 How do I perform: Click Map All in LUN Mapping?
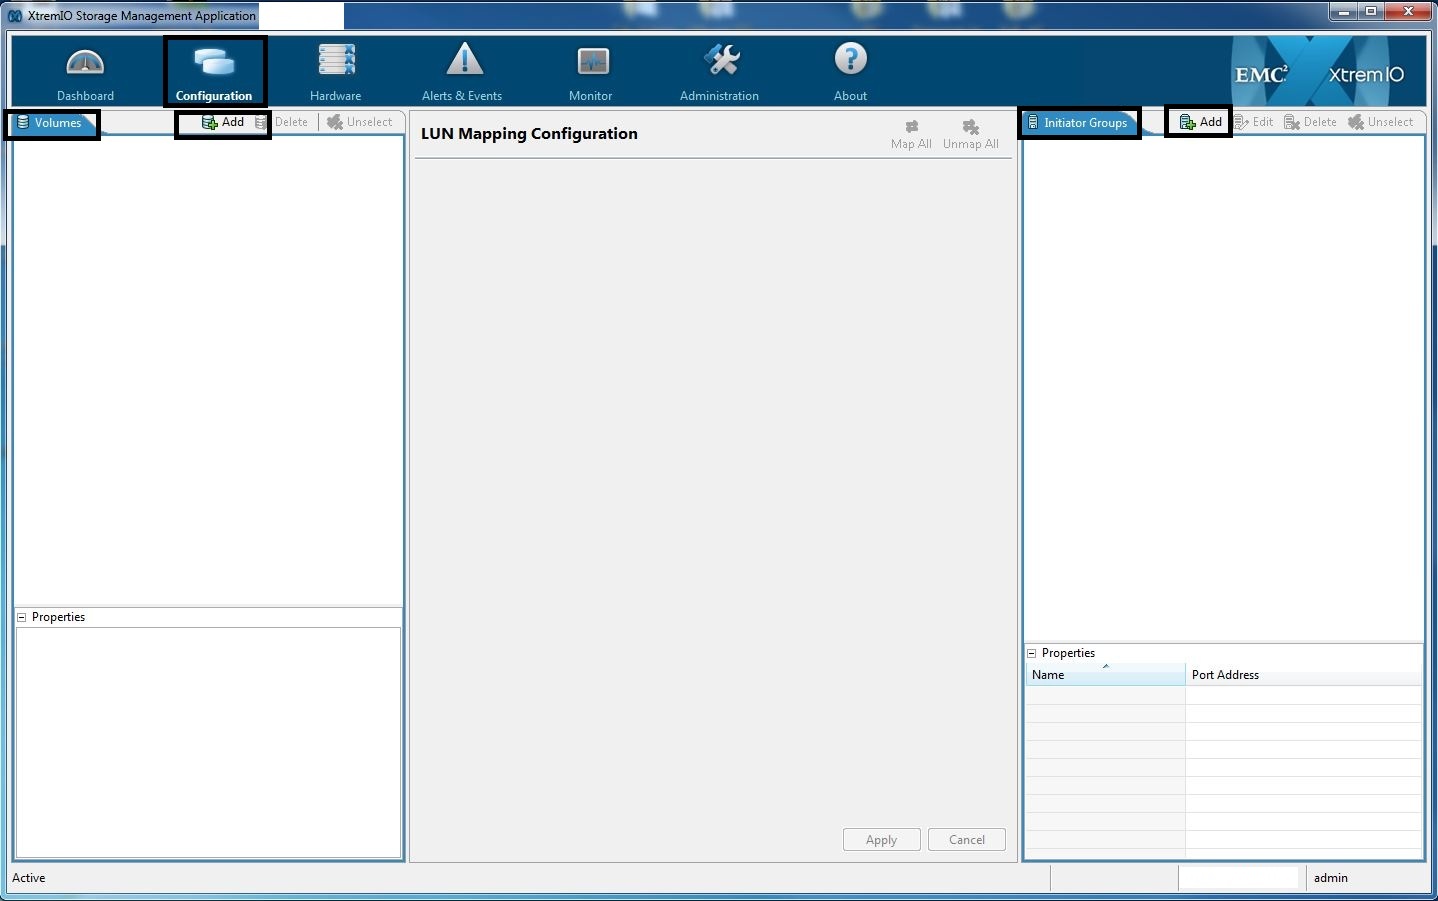(911, 135)
